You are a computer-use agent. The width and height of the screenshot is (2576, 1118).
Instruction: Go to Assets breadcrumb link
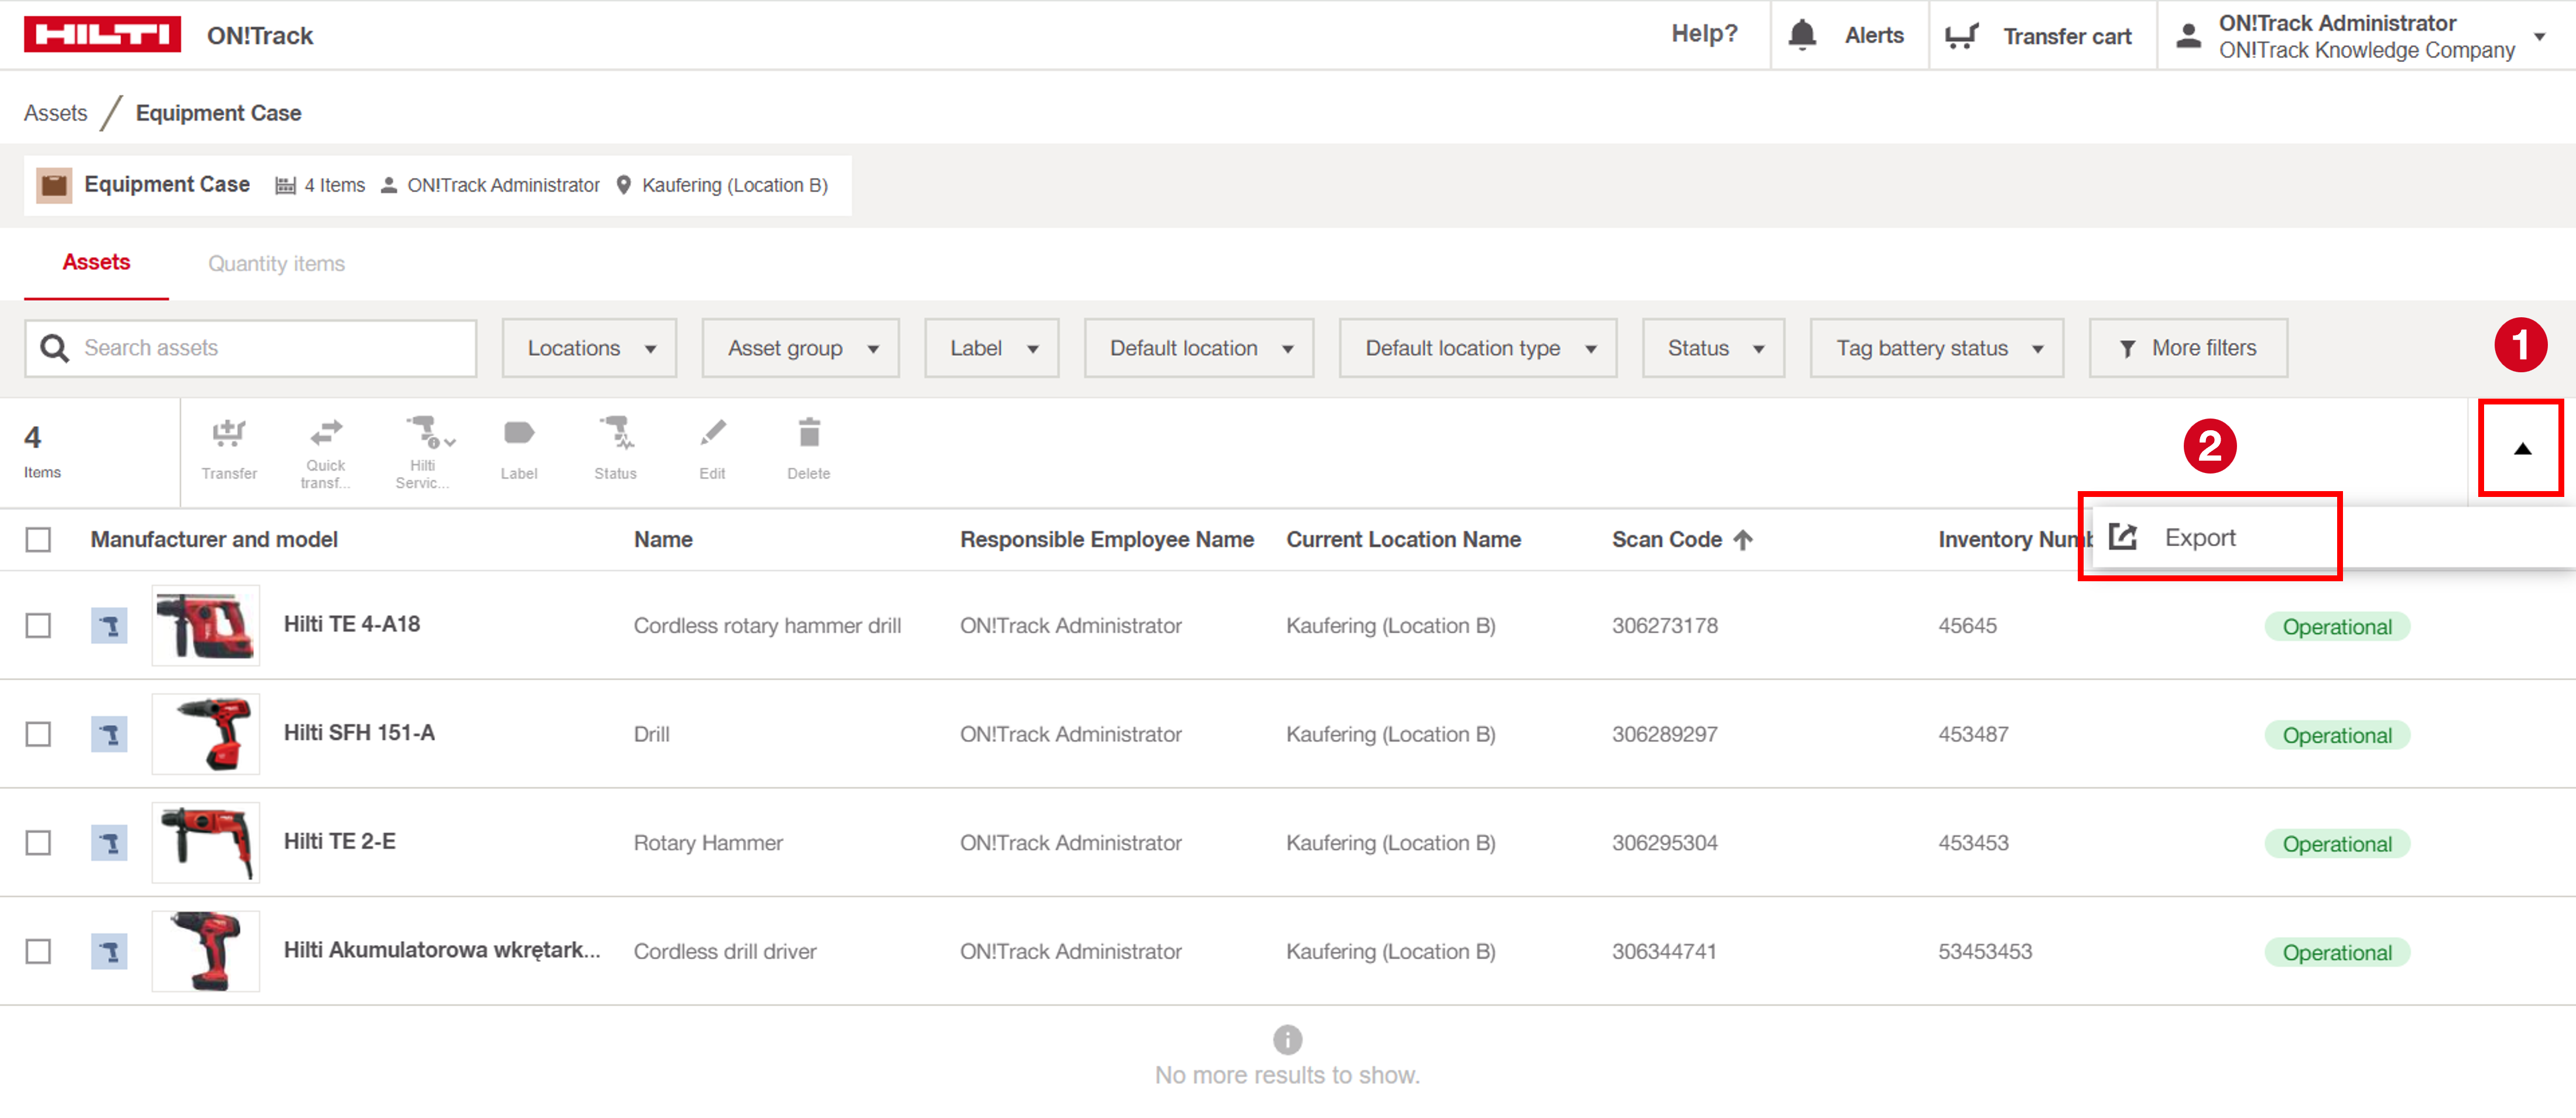56,113
